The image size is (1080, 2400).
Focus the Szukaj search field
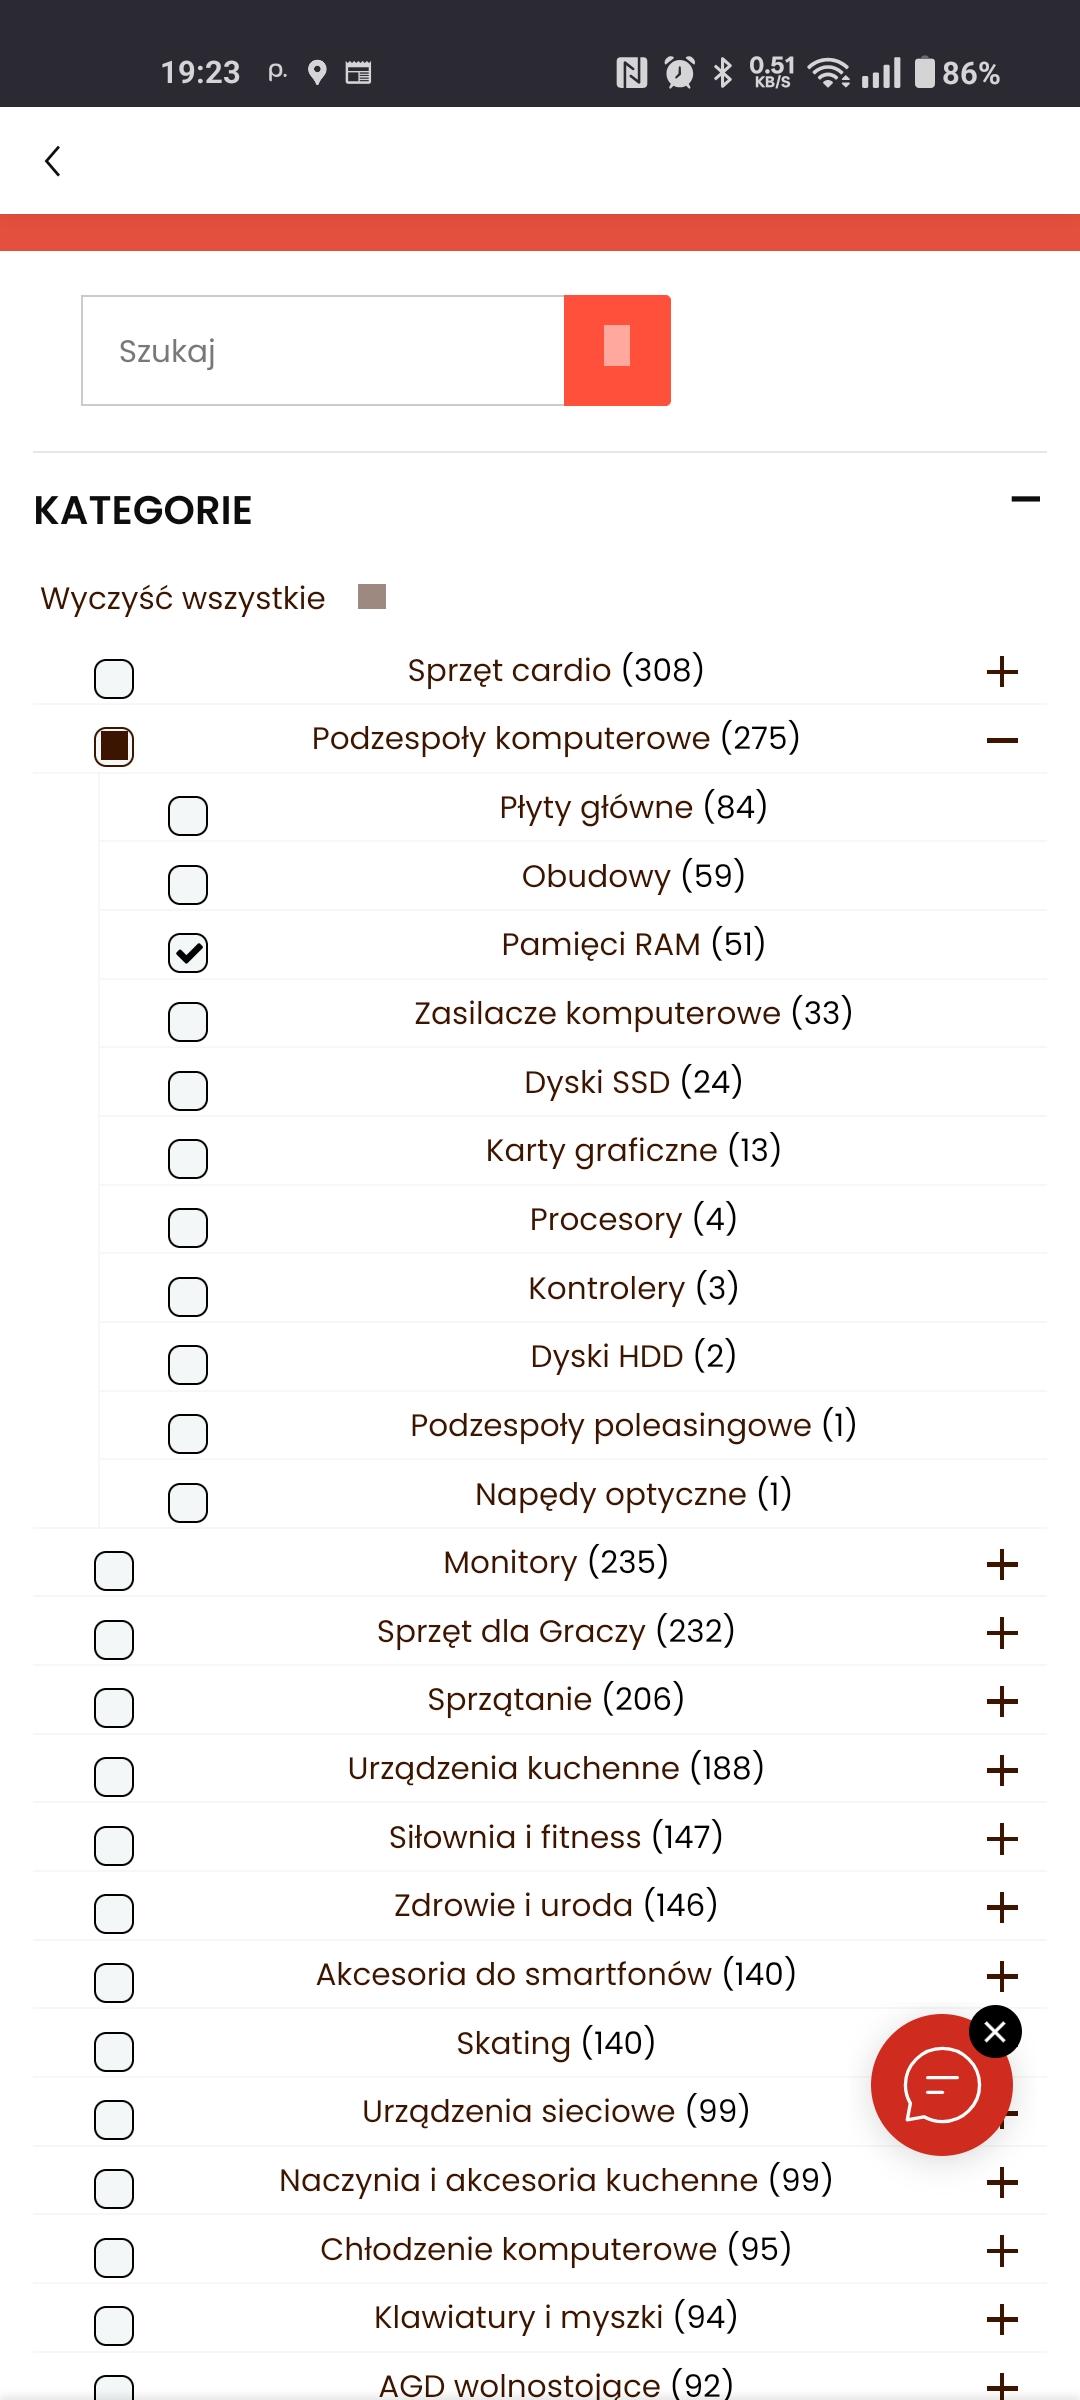[323, 351]
